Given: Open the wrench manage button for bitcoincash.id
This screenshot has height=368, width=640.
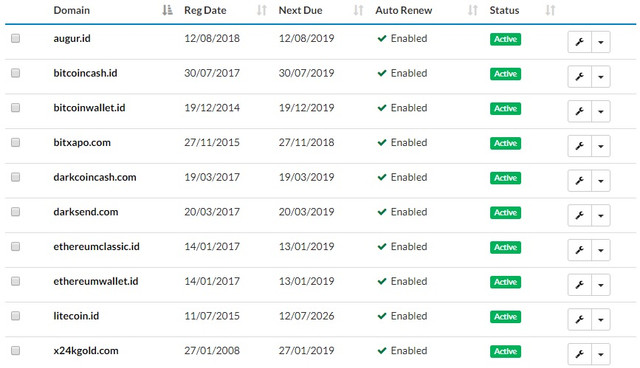Looking at the screenshot, I should pyautogui.click(x=579, y=77).
